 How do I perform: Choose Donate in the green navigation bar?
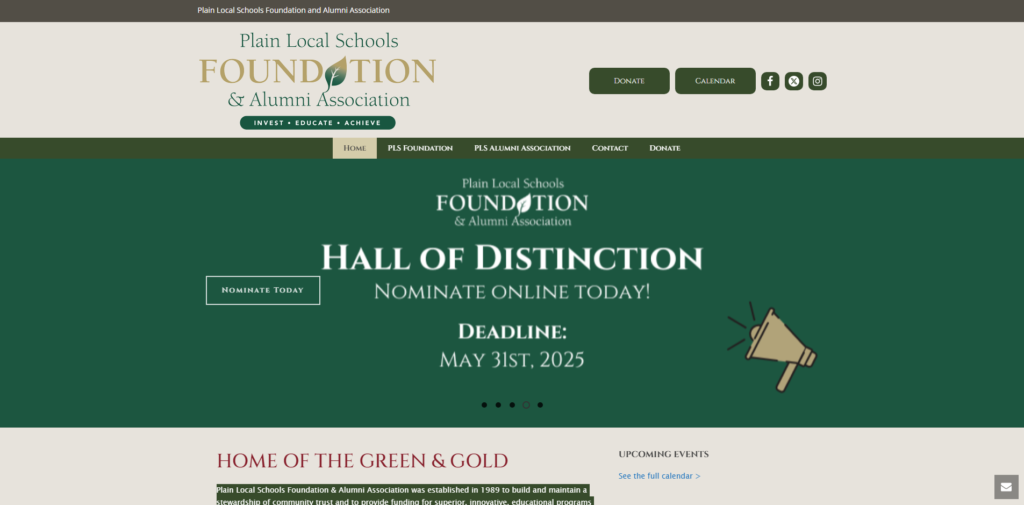(x=665, y=148)
